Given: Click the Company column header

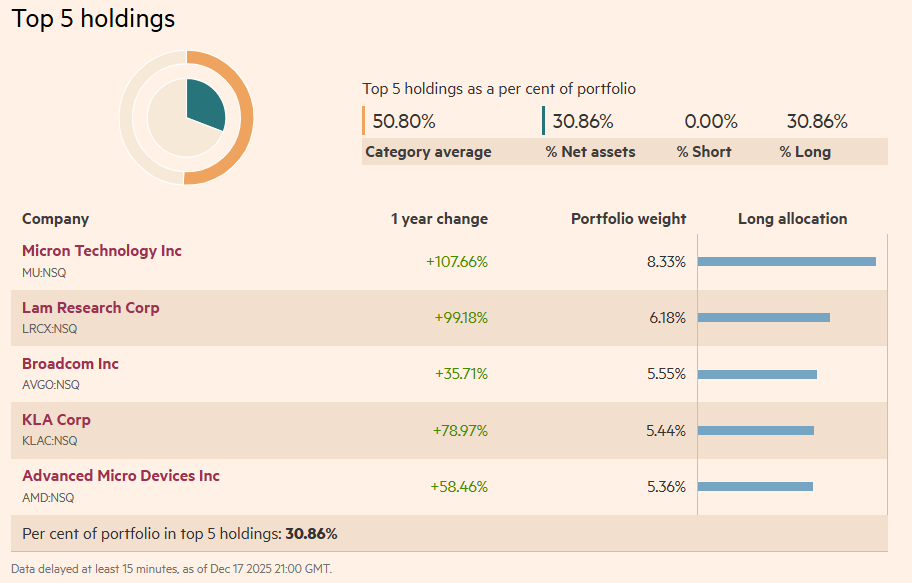Looking at the screenshot, I should point(56,219).
